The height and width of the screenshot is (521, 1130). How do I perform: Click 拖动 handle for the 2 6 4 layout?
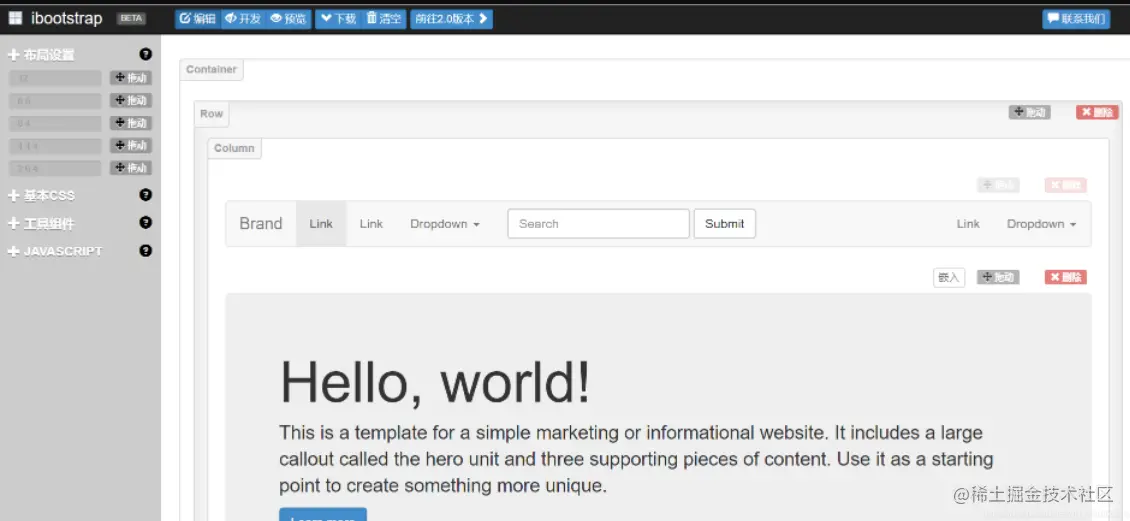[x=130, y=168]
